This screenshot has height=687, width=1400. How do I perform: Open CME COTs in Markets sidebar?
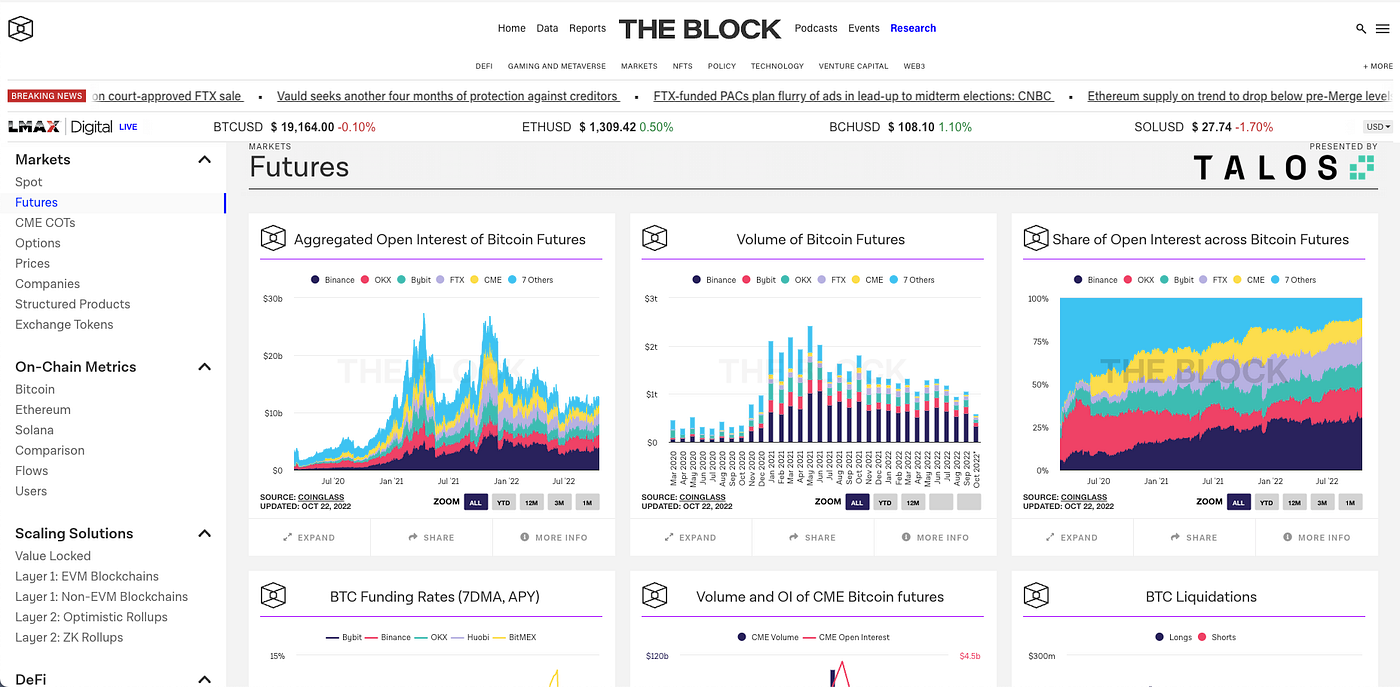click(45, 223)
